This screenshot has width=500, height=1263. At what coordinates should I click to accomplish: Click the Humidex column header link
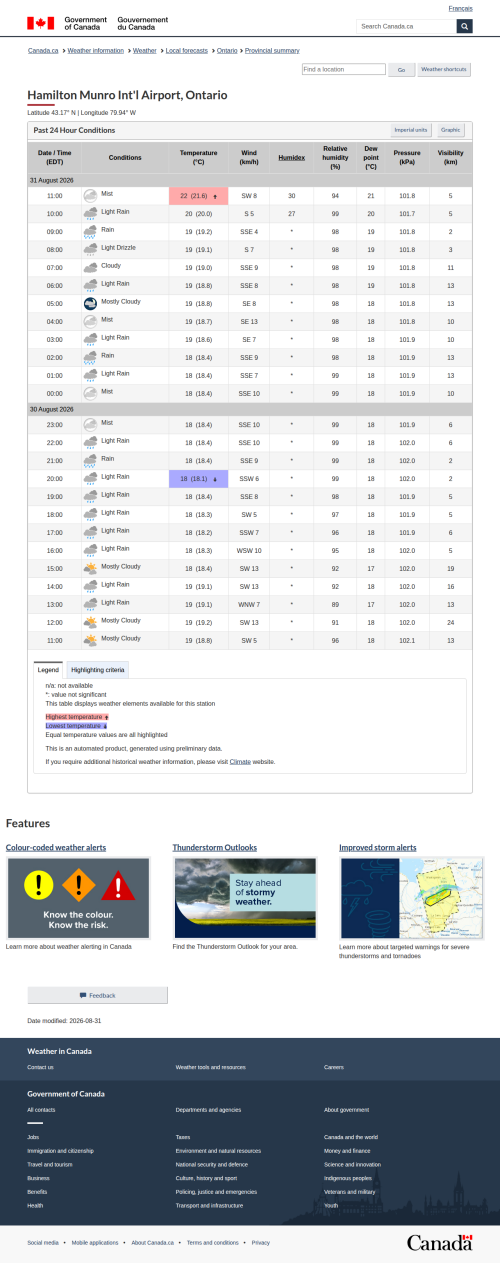[292, 158]
